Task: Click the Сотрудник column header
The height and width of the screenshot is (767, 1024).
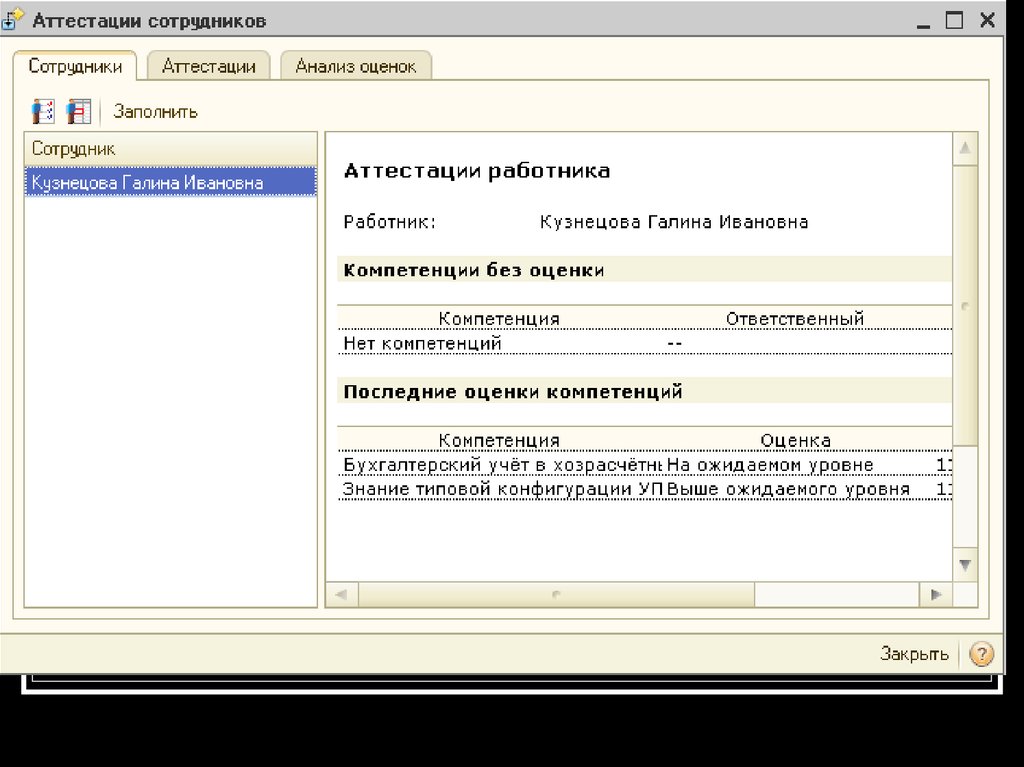Action: tap(170, 148)
